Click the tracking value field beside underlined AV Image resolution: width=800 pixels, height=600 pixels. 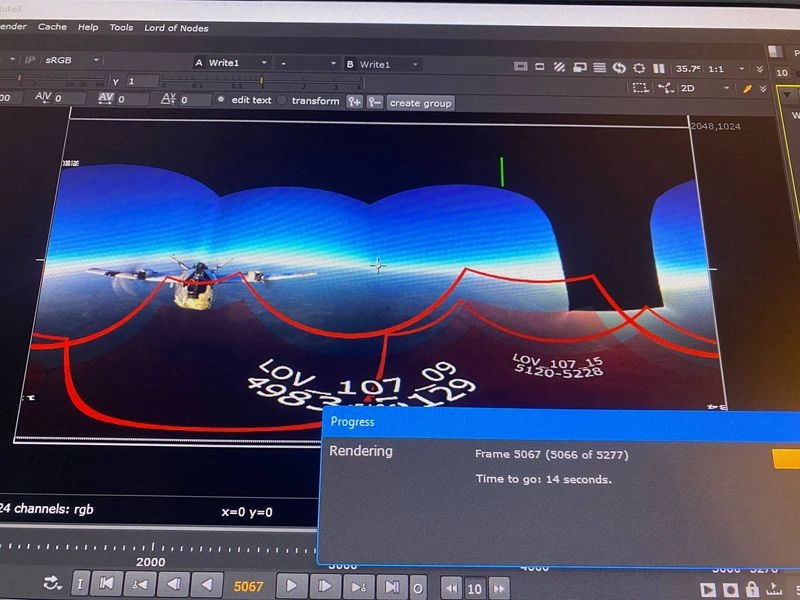coord(133,99)
